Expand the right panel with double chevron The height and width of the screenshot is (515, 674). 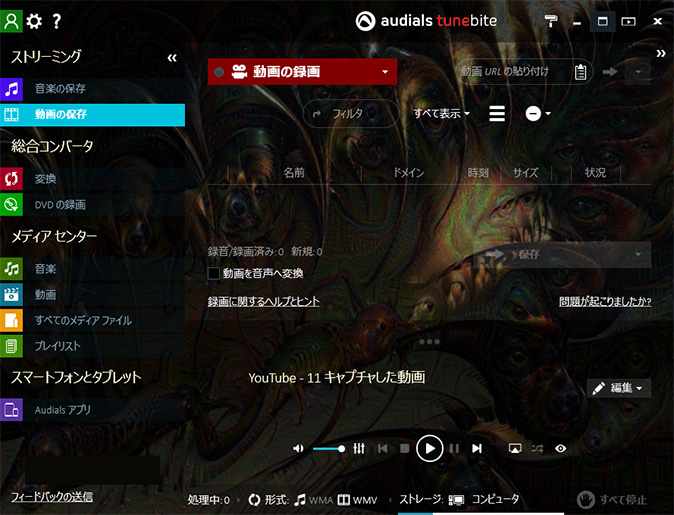[x=661, y=54]
